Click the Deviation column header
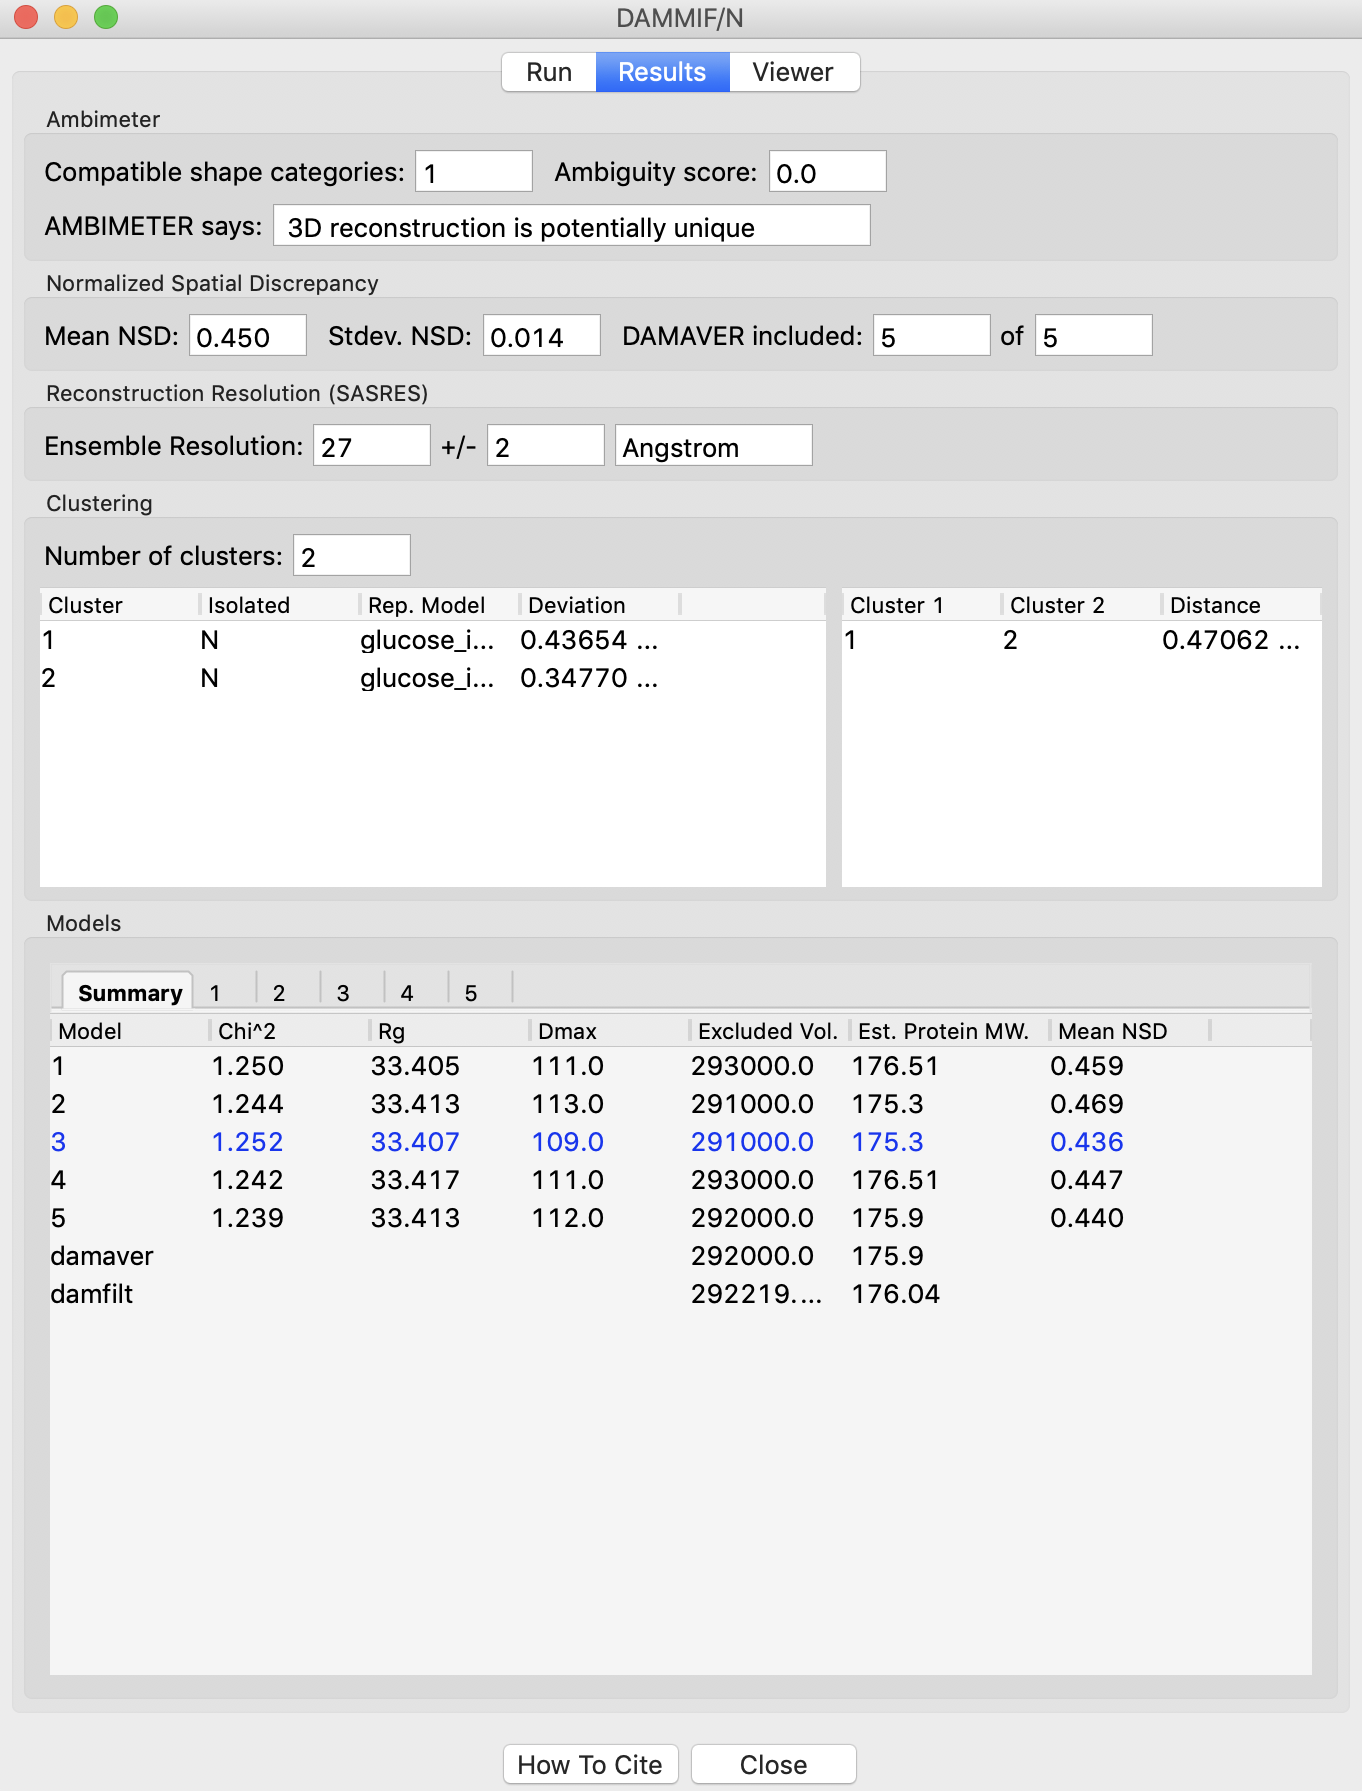The image size is (1362, 1791). point(600,605)
